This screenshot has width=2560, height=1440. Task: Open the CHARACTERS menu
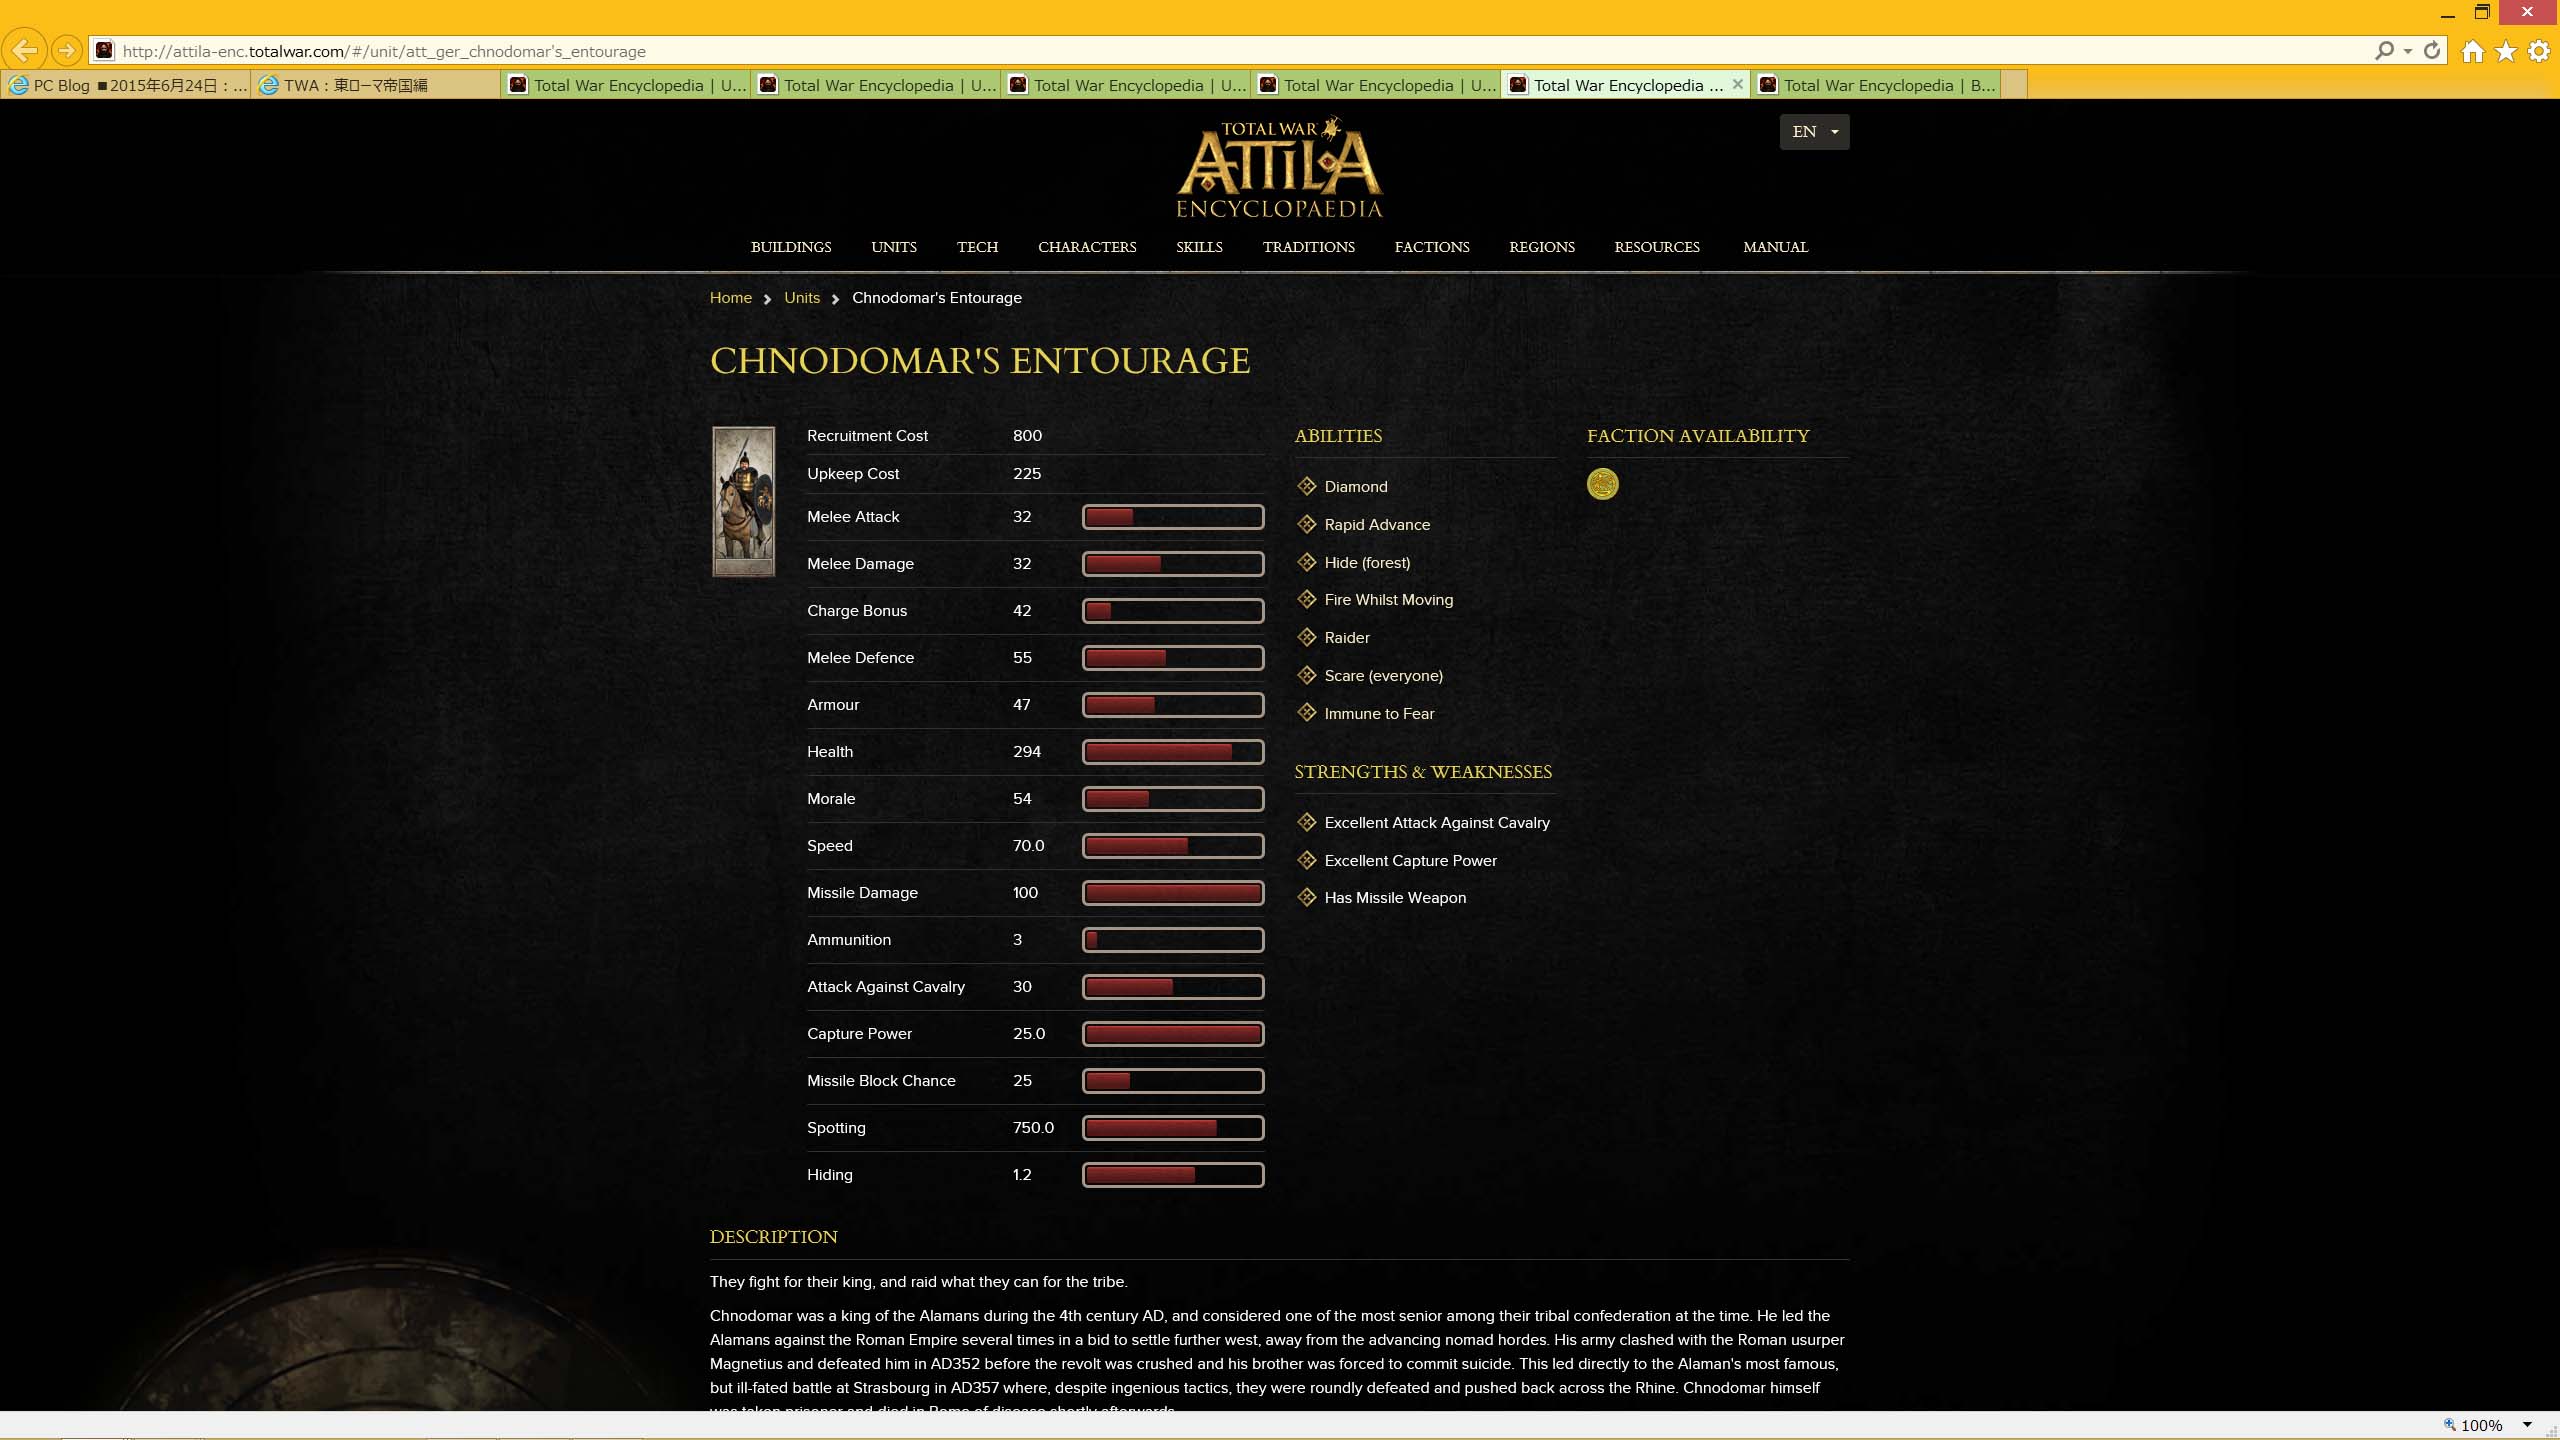(x=1087, y=247)
